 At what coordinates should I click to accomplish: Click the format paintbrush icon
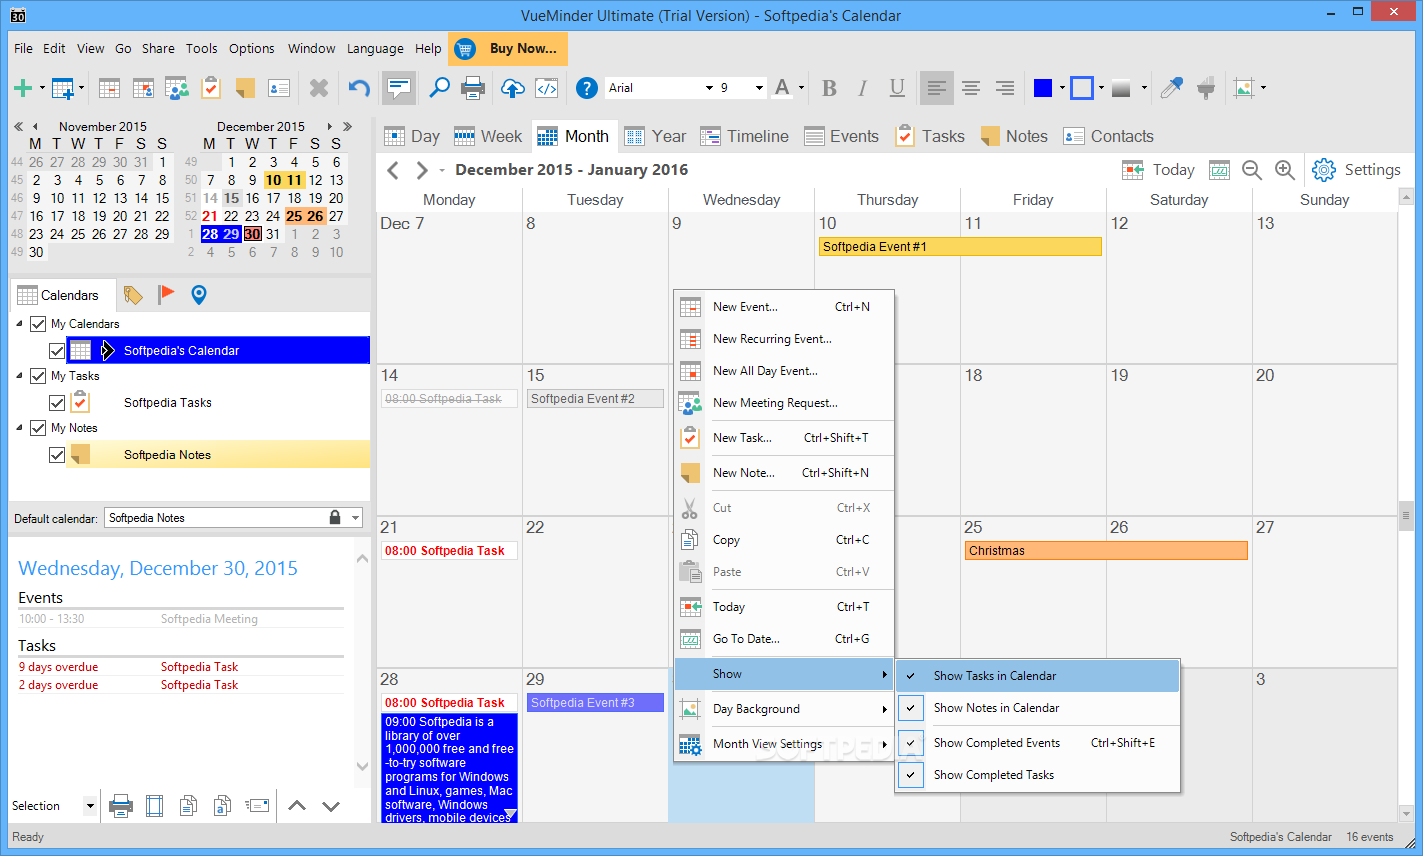click(x=1206, y=88)
